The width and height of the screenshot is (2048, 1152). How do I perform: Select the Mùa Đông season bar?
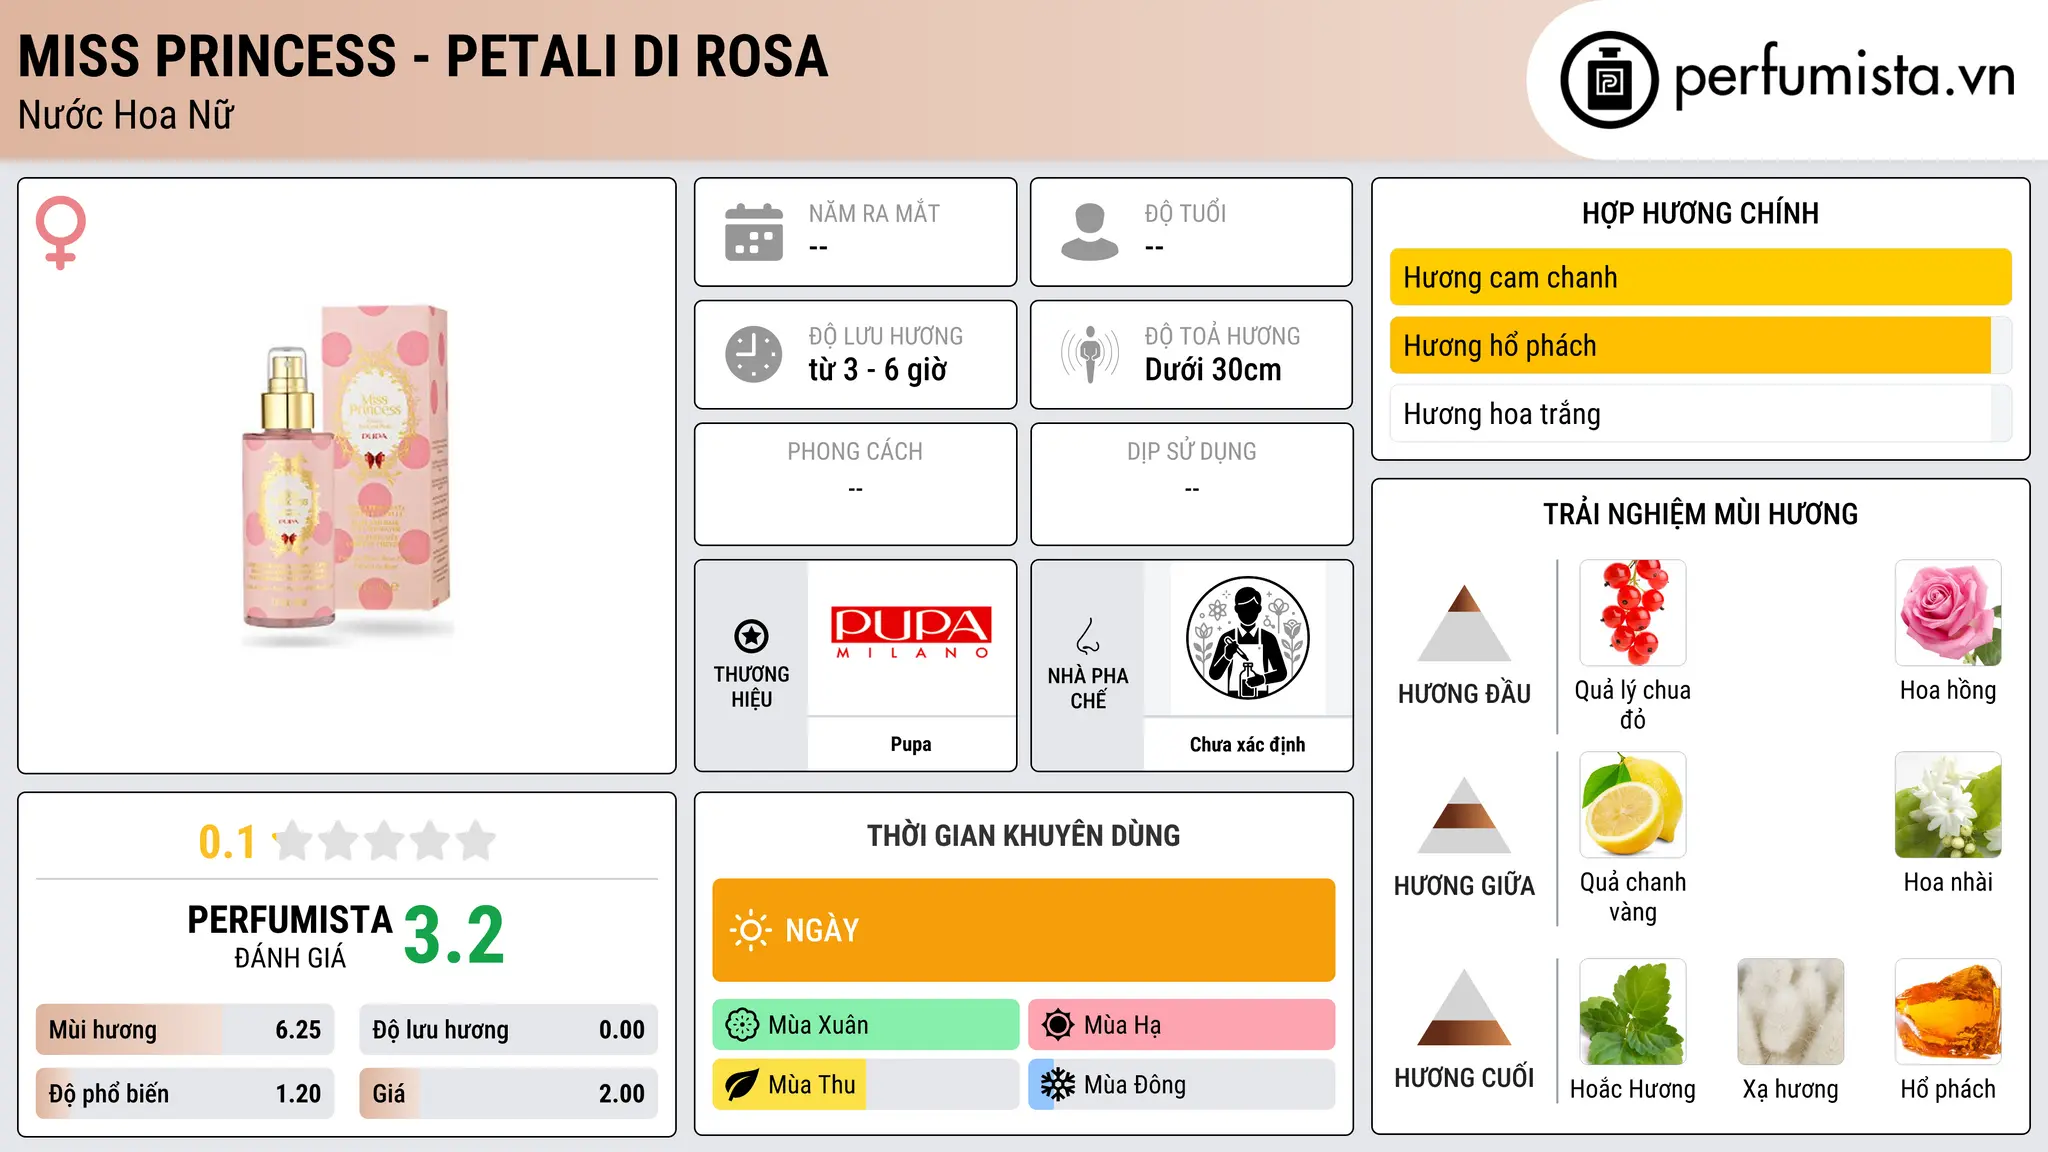coord(1182,1085)
